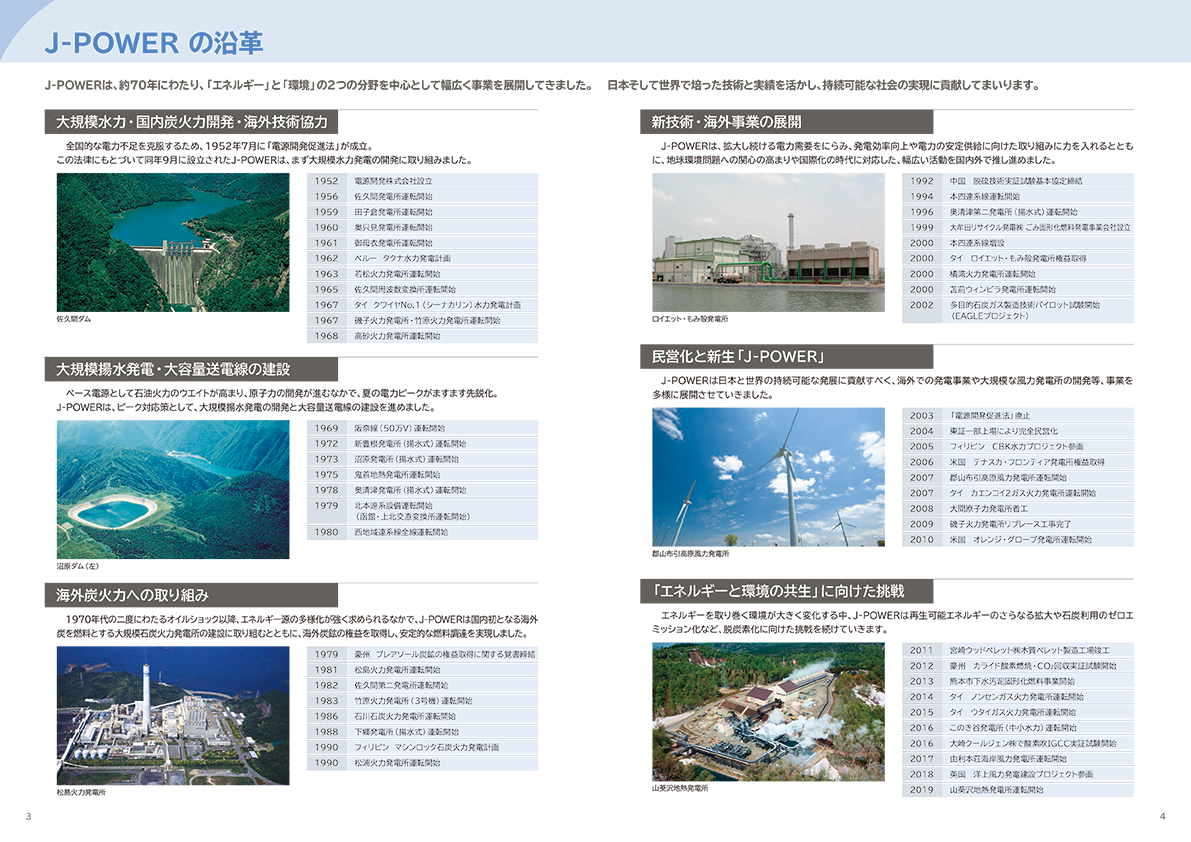Click the 1962 row 'ペルー タクナ水力発電計画'
Image resolution: width=1191 pixels, height=842 pixels.
click(x=422, y=259)
